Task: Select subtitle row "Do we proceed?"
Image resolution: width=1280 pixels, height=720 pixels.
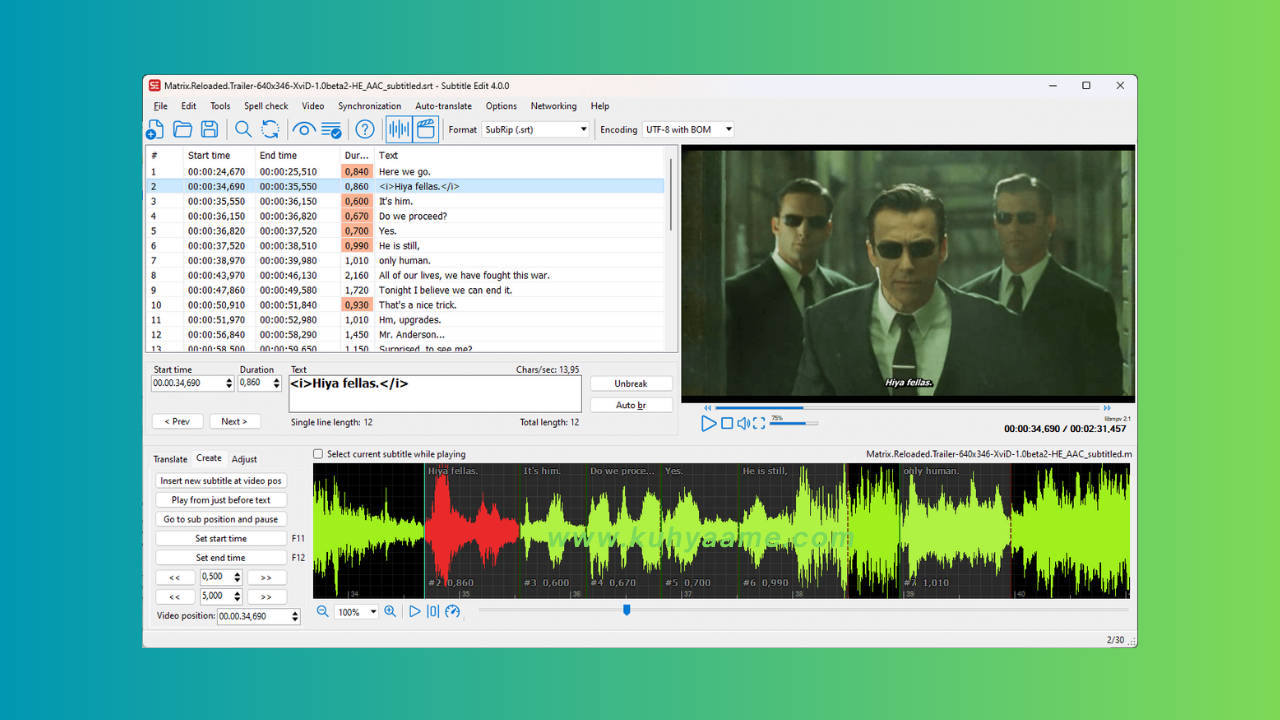Action: click(405, 216)
